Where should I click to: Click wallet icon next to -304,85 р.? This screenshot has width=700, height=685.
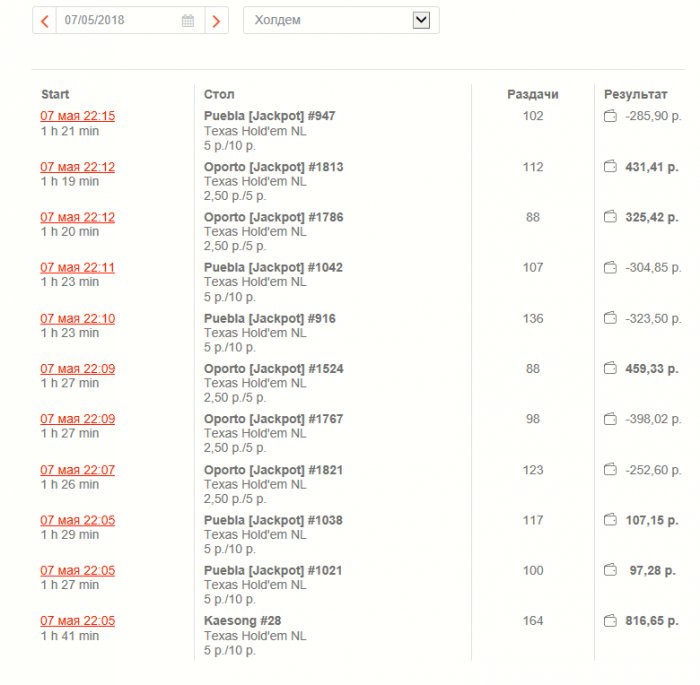click(x=610, y=267)
